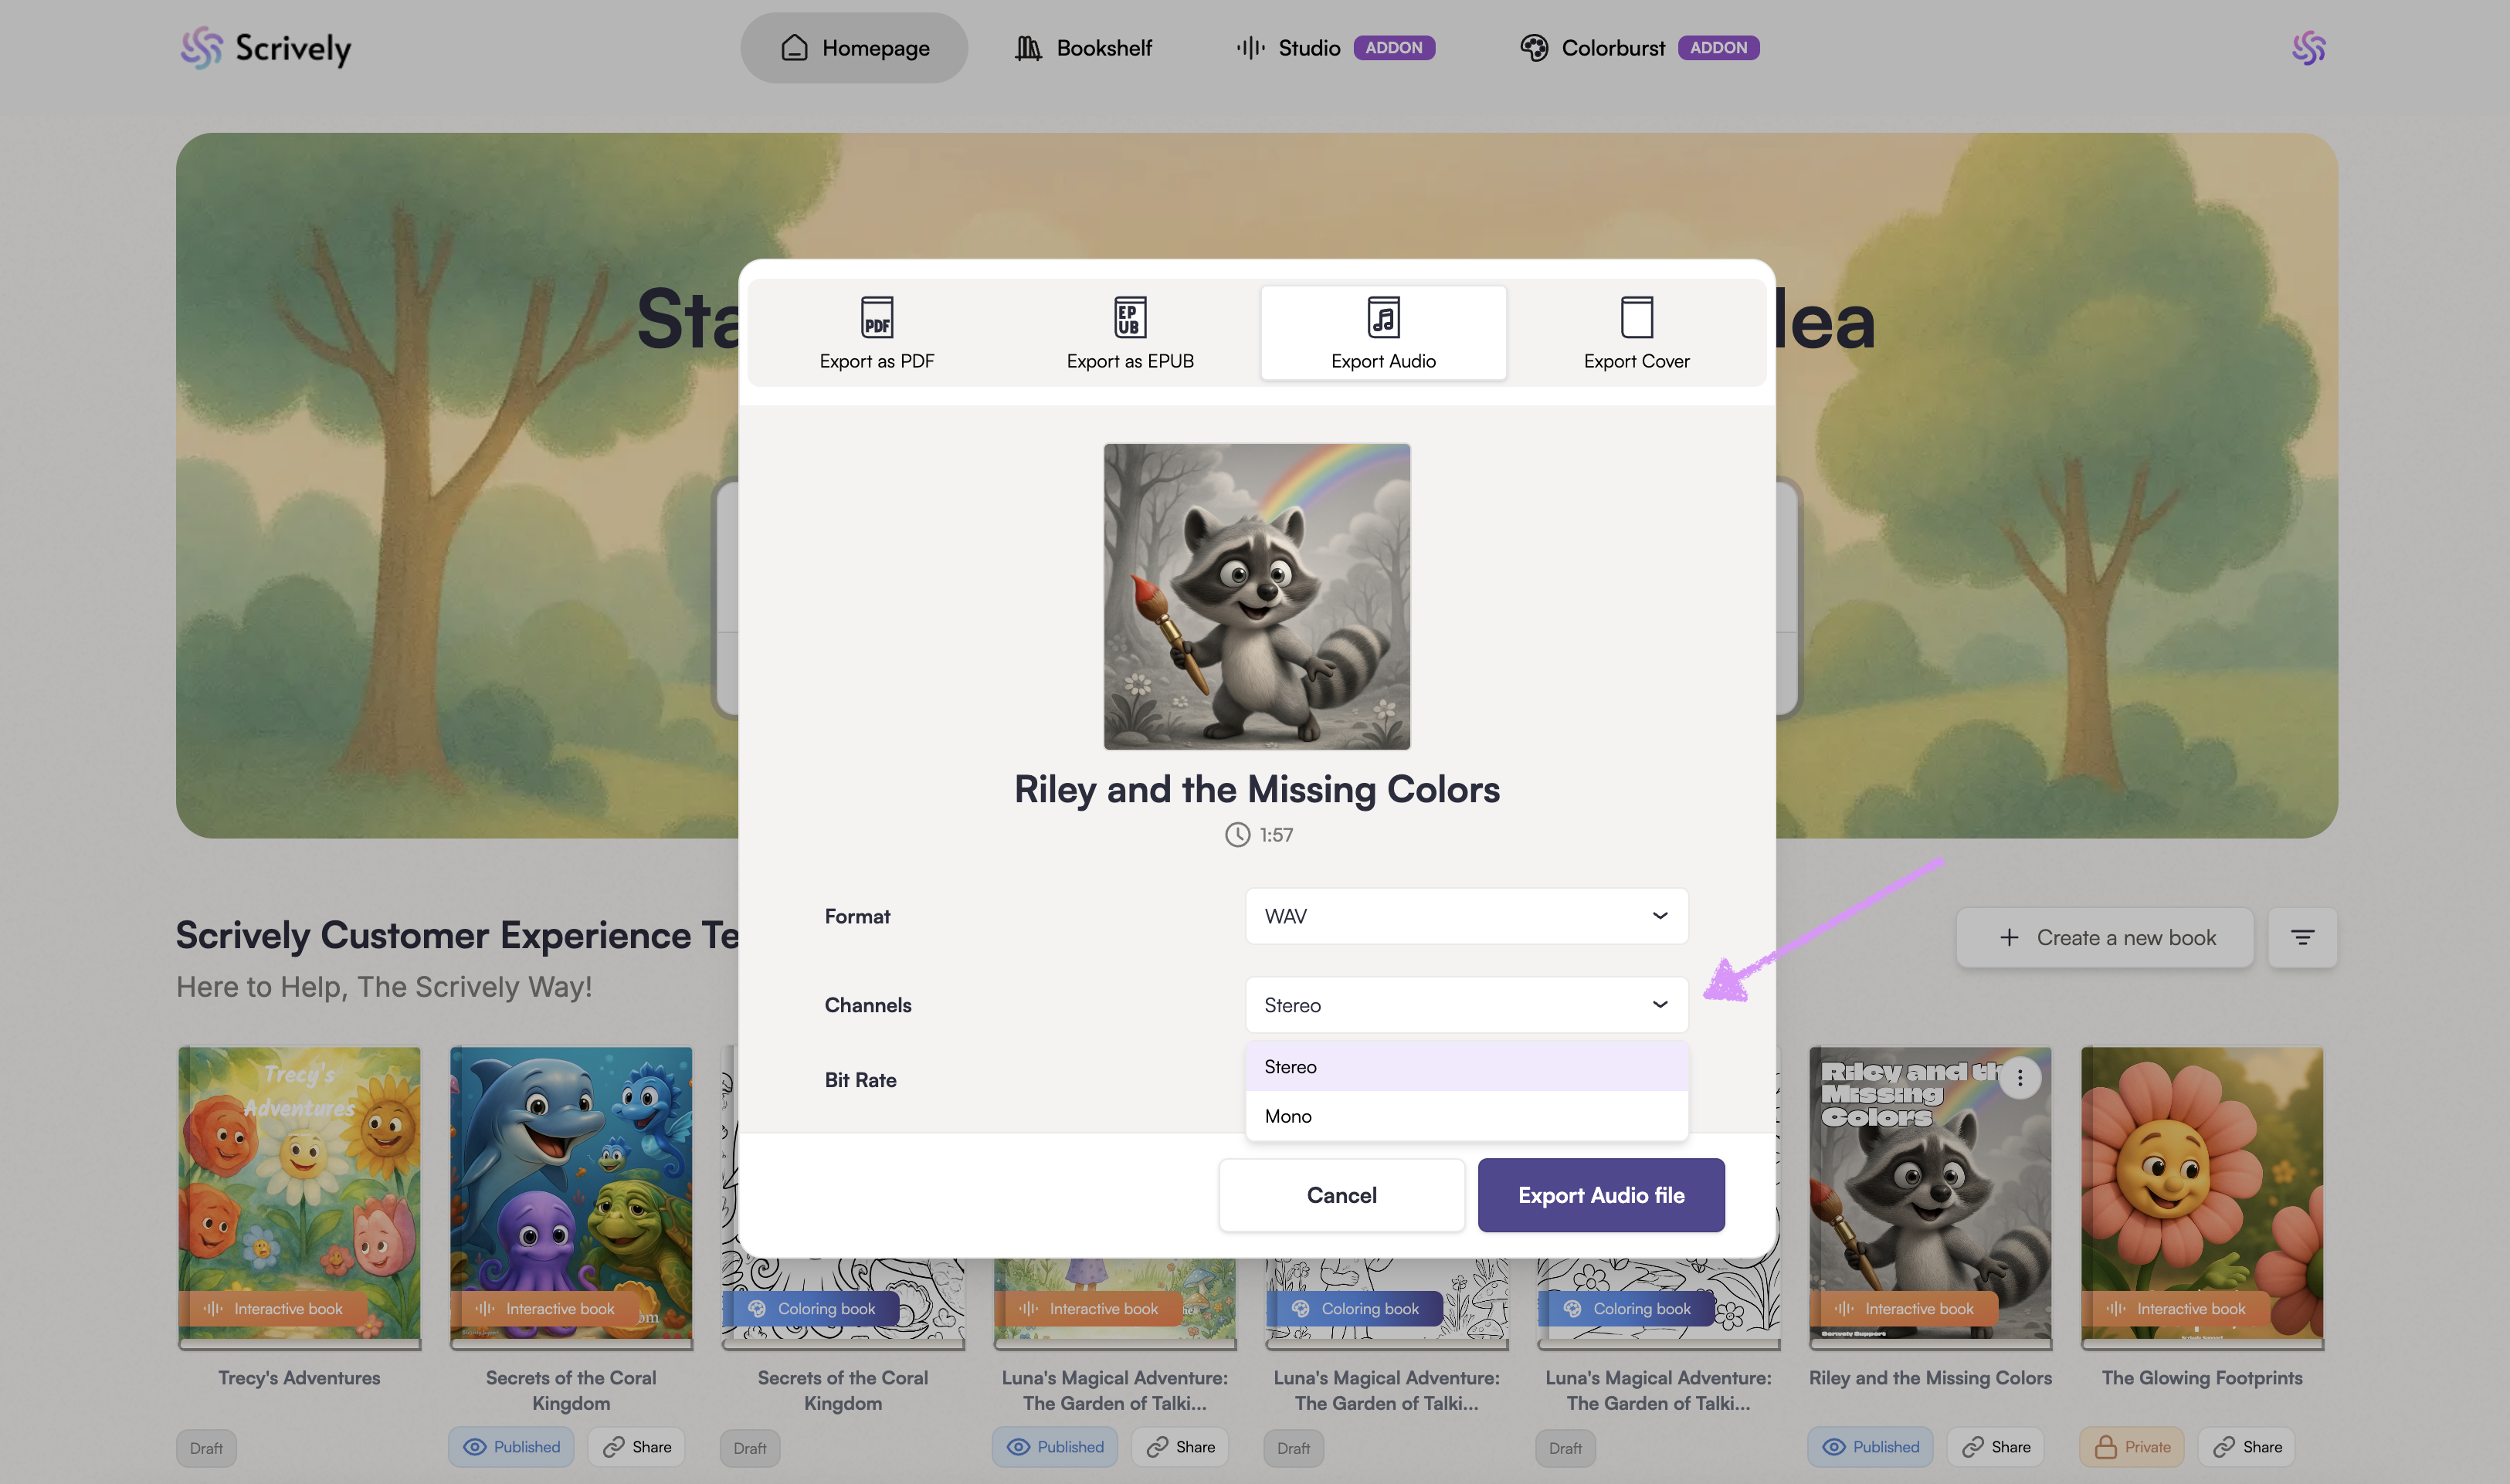Open the filter icon beside Create a new book
Viewport: 2510px width, 1484px height.
(2302, 937)
